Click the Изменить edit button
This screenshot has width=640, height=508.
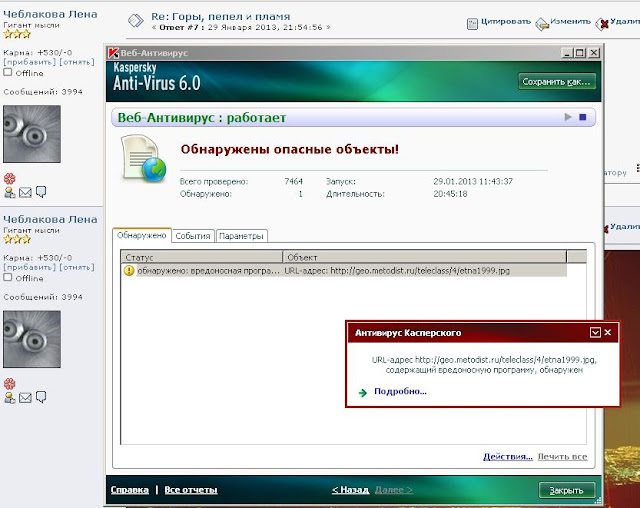click(x=570, y=21)
